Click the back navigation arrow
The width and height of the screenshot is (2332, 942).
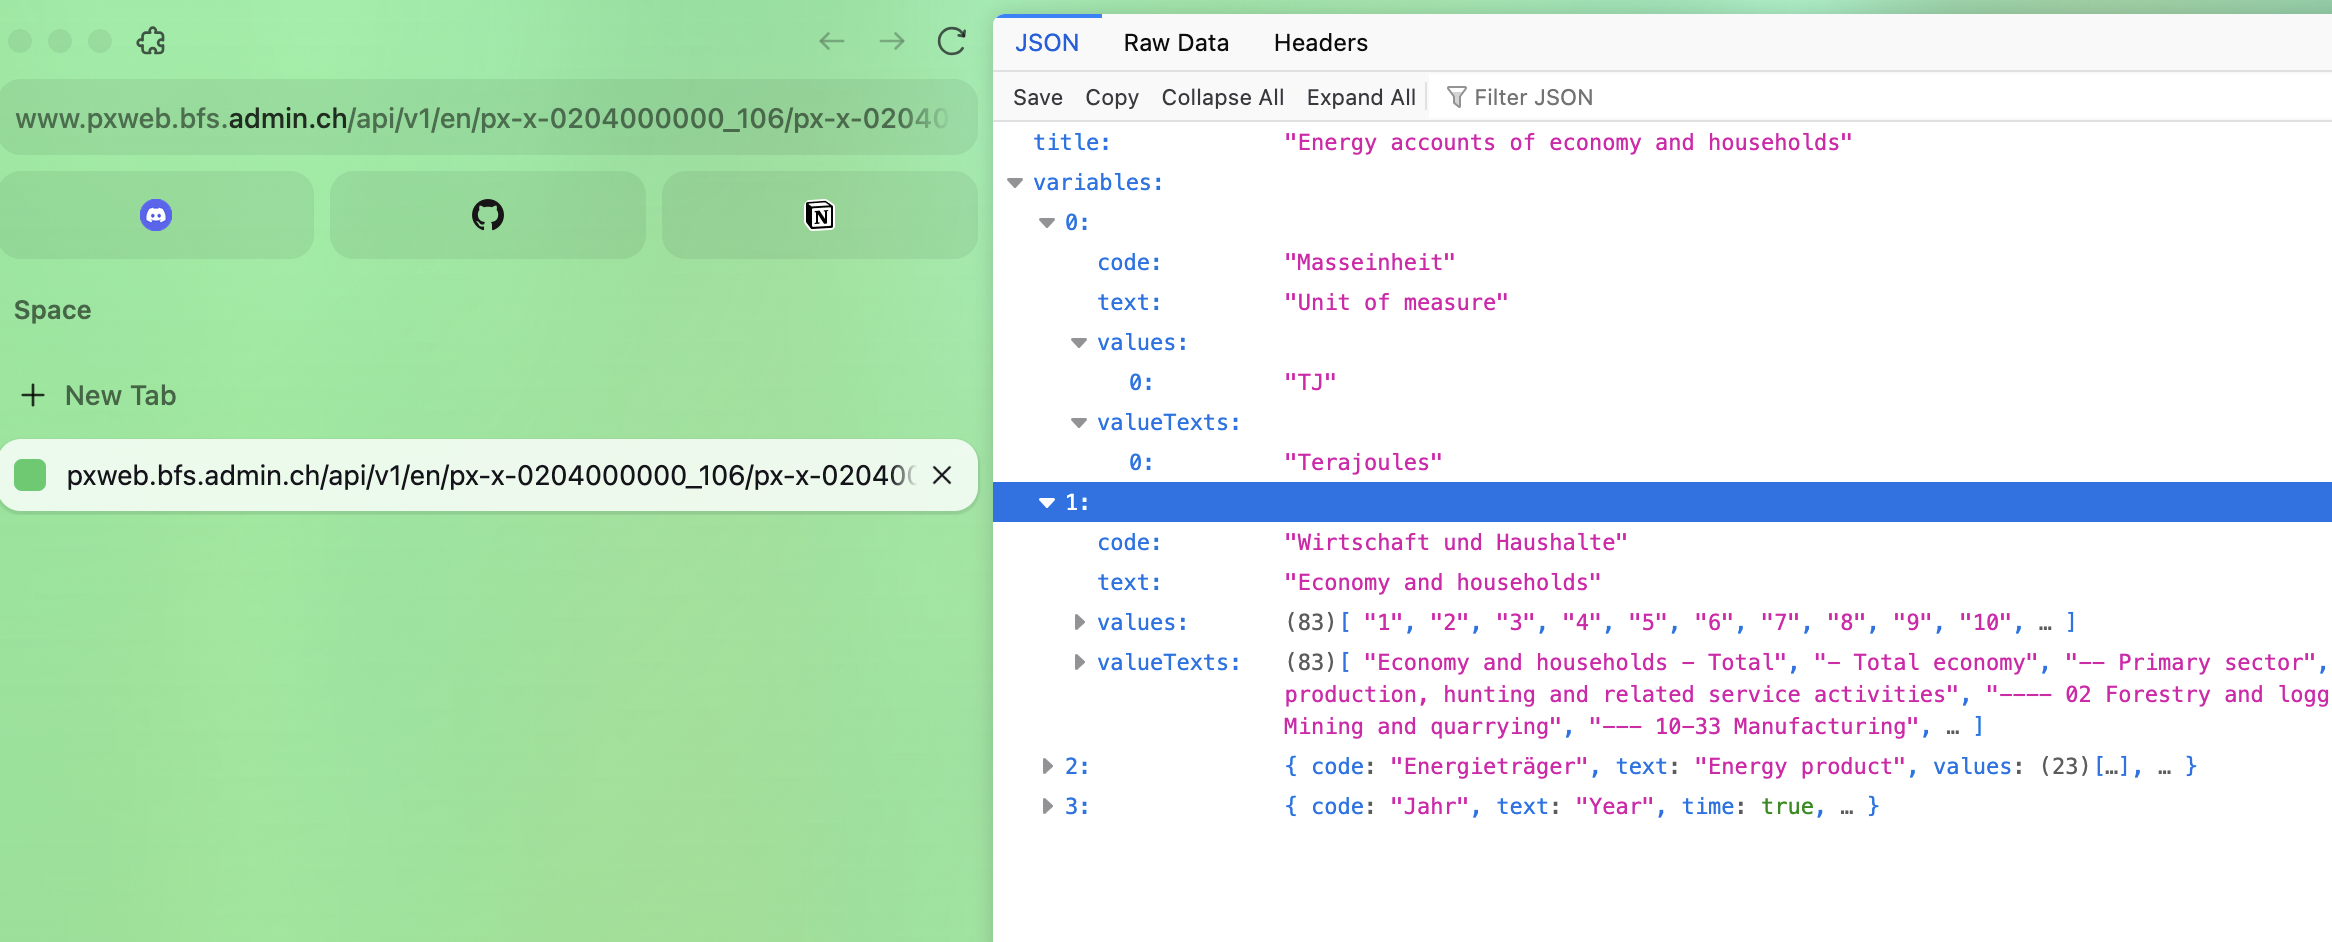tap(831, 41)
